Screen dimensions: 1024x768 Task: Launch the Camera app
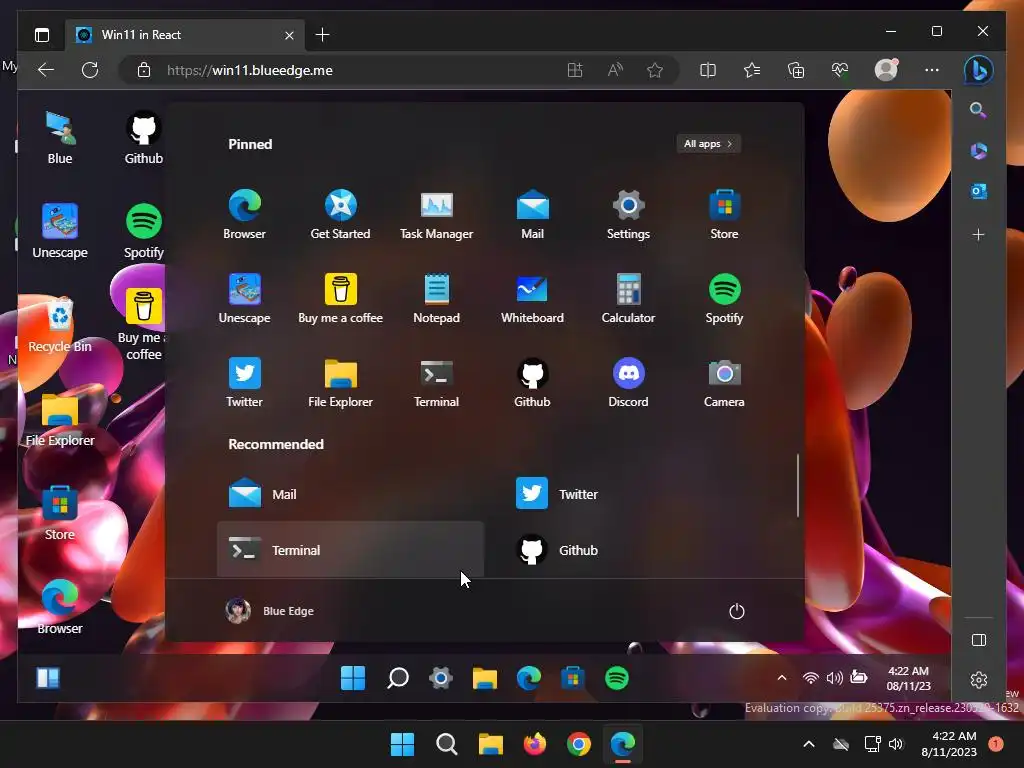click(x=724, y=383)
